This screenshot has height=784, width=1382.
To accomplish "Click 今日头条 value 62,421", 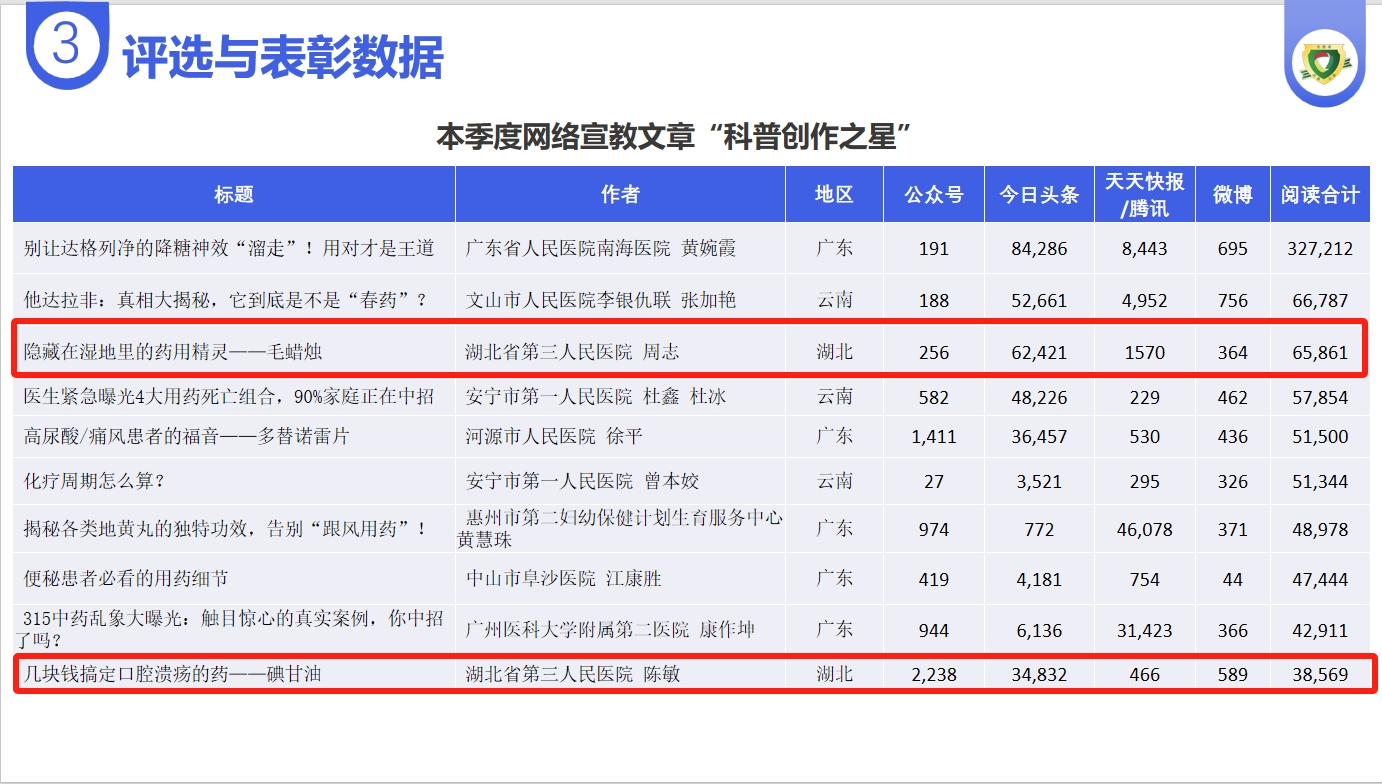I will 1039,352.
